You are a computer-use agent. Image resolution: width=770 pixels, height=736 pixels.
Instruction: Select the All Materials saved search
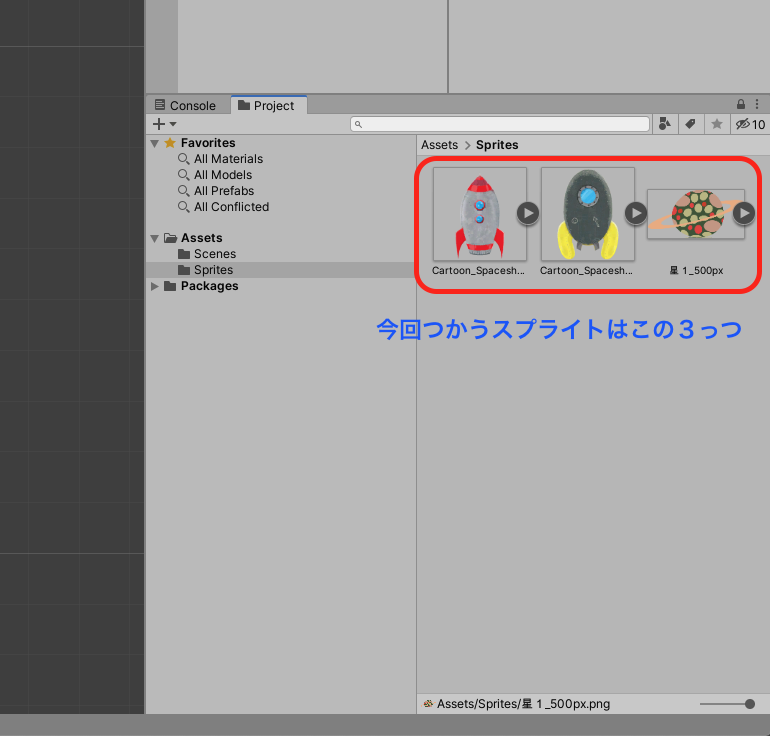[228, 159]
